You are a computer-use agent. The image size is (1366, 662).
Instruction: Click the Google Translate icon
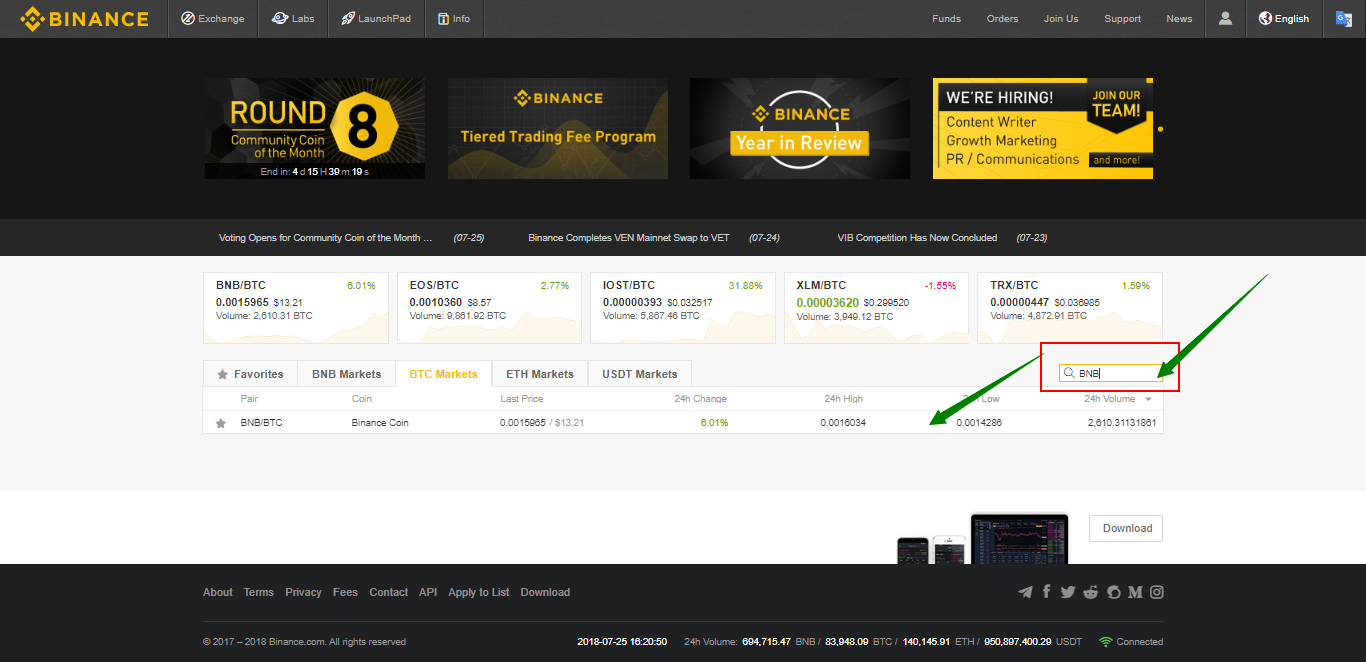(x=1343, y=18)
